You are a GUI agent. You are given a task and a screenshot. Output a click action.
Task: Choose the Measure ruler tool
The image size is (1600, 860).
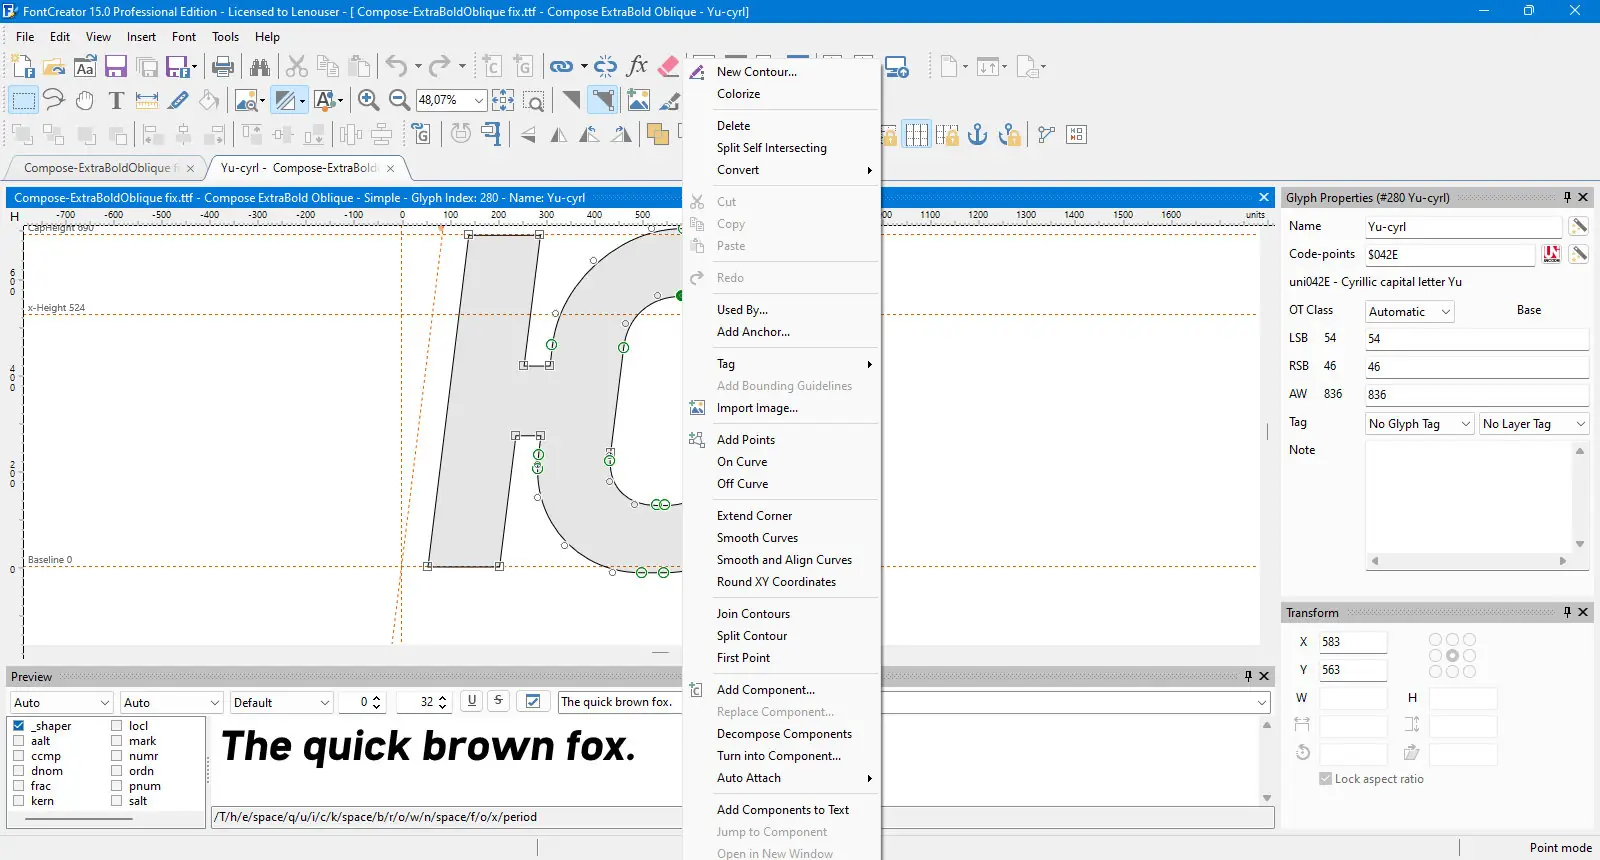click(147, 99)
